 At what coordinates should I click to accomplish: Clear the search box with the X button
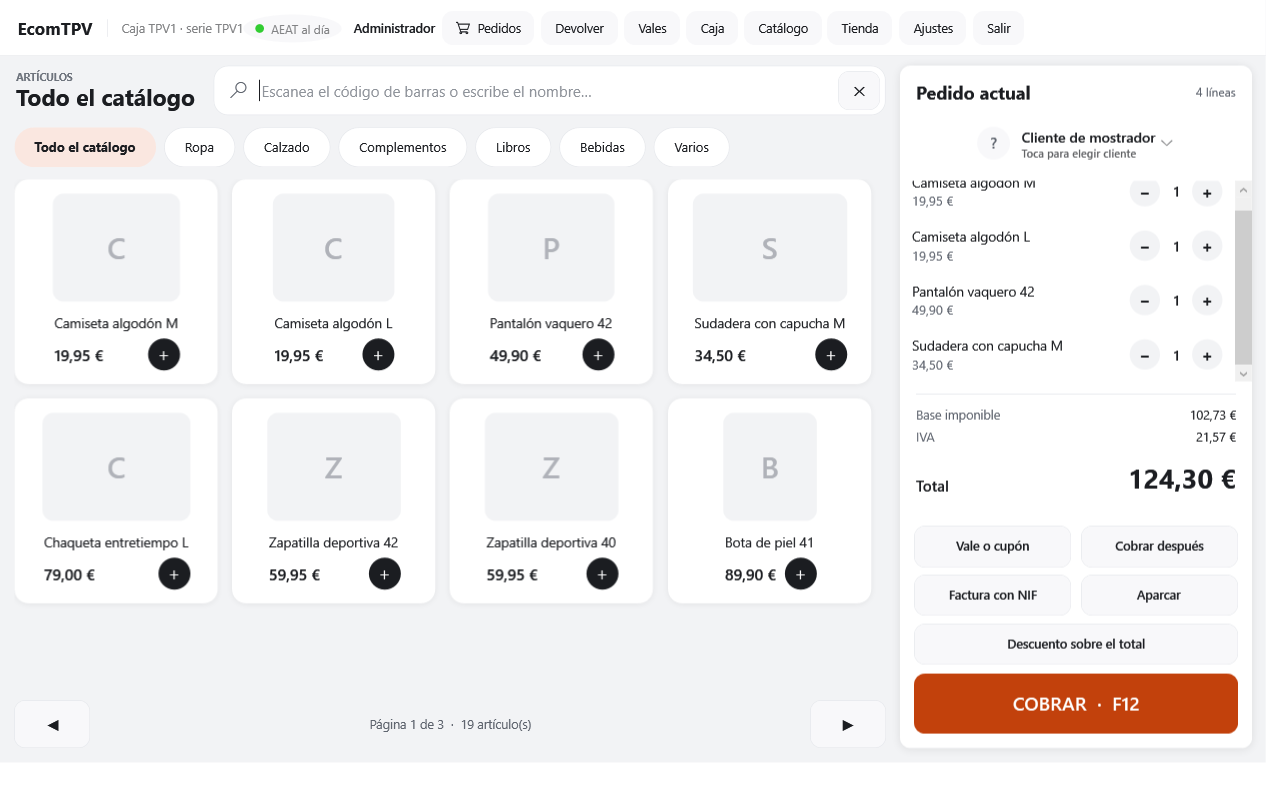pos(859,91)
